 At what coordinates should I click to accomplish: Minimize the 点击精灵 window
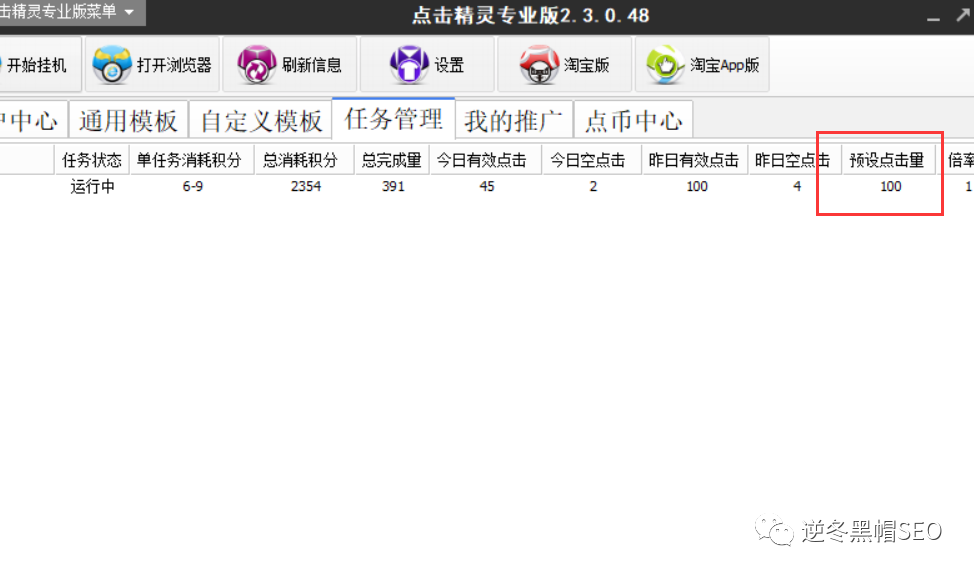933,19
